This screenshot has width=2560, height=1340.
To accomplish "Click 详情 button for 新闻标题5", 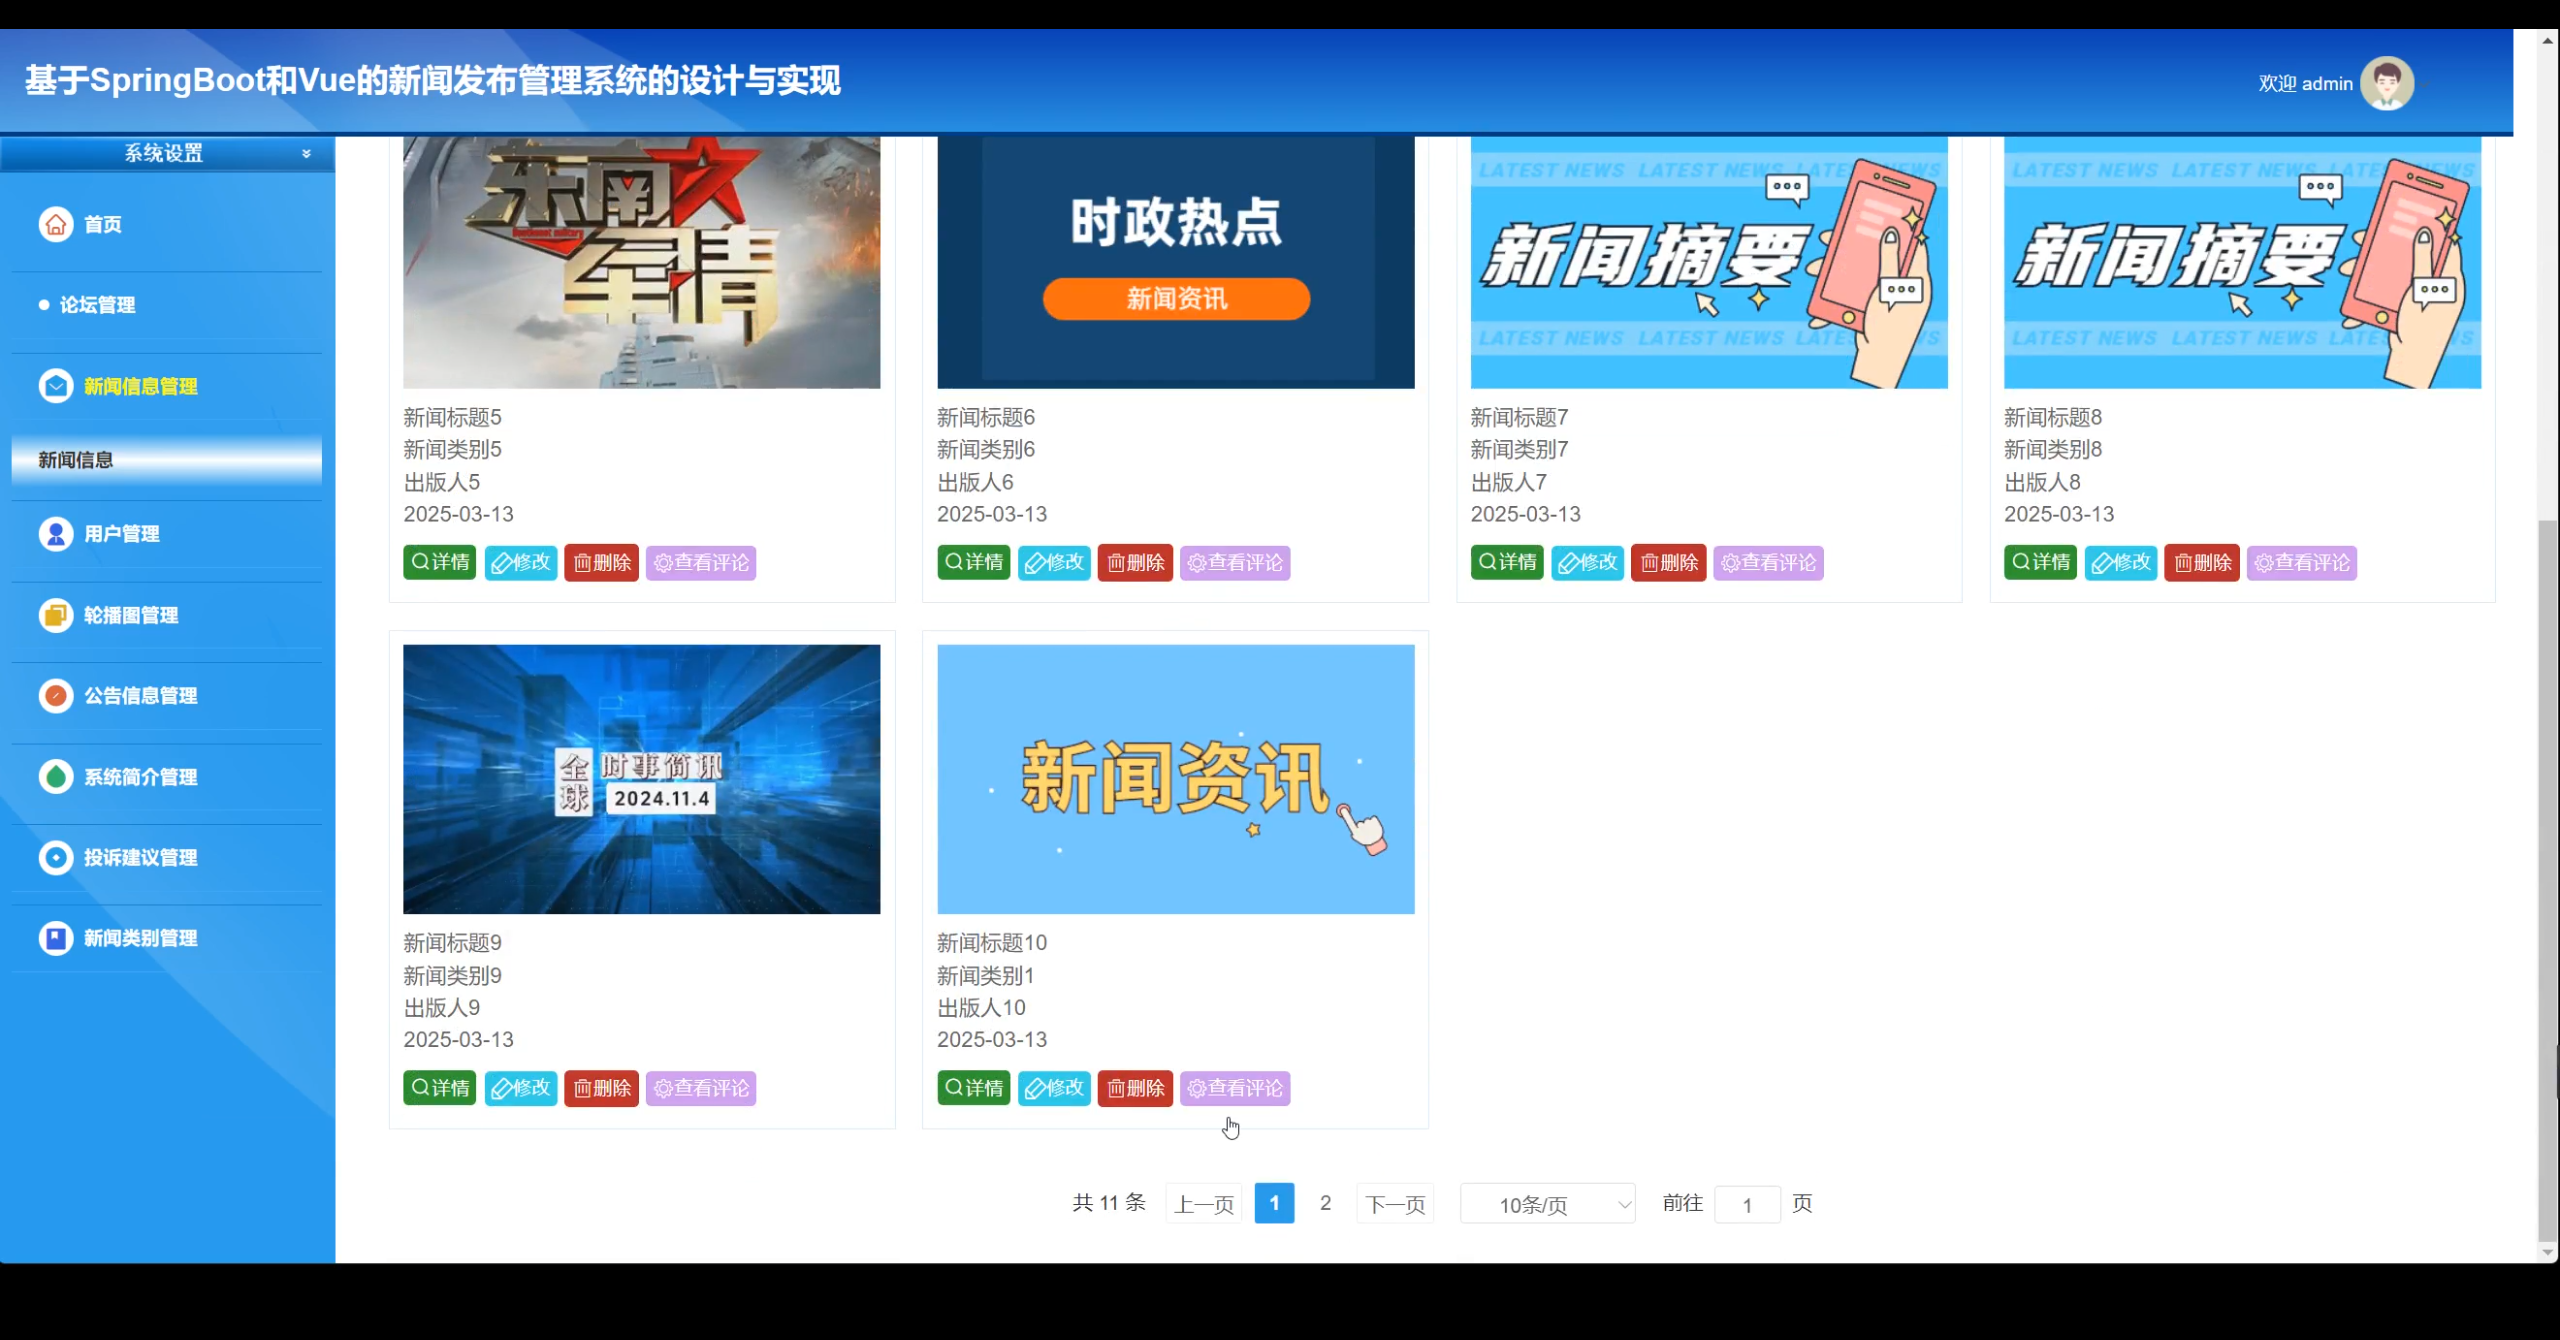I will click(x=440, y=562).
